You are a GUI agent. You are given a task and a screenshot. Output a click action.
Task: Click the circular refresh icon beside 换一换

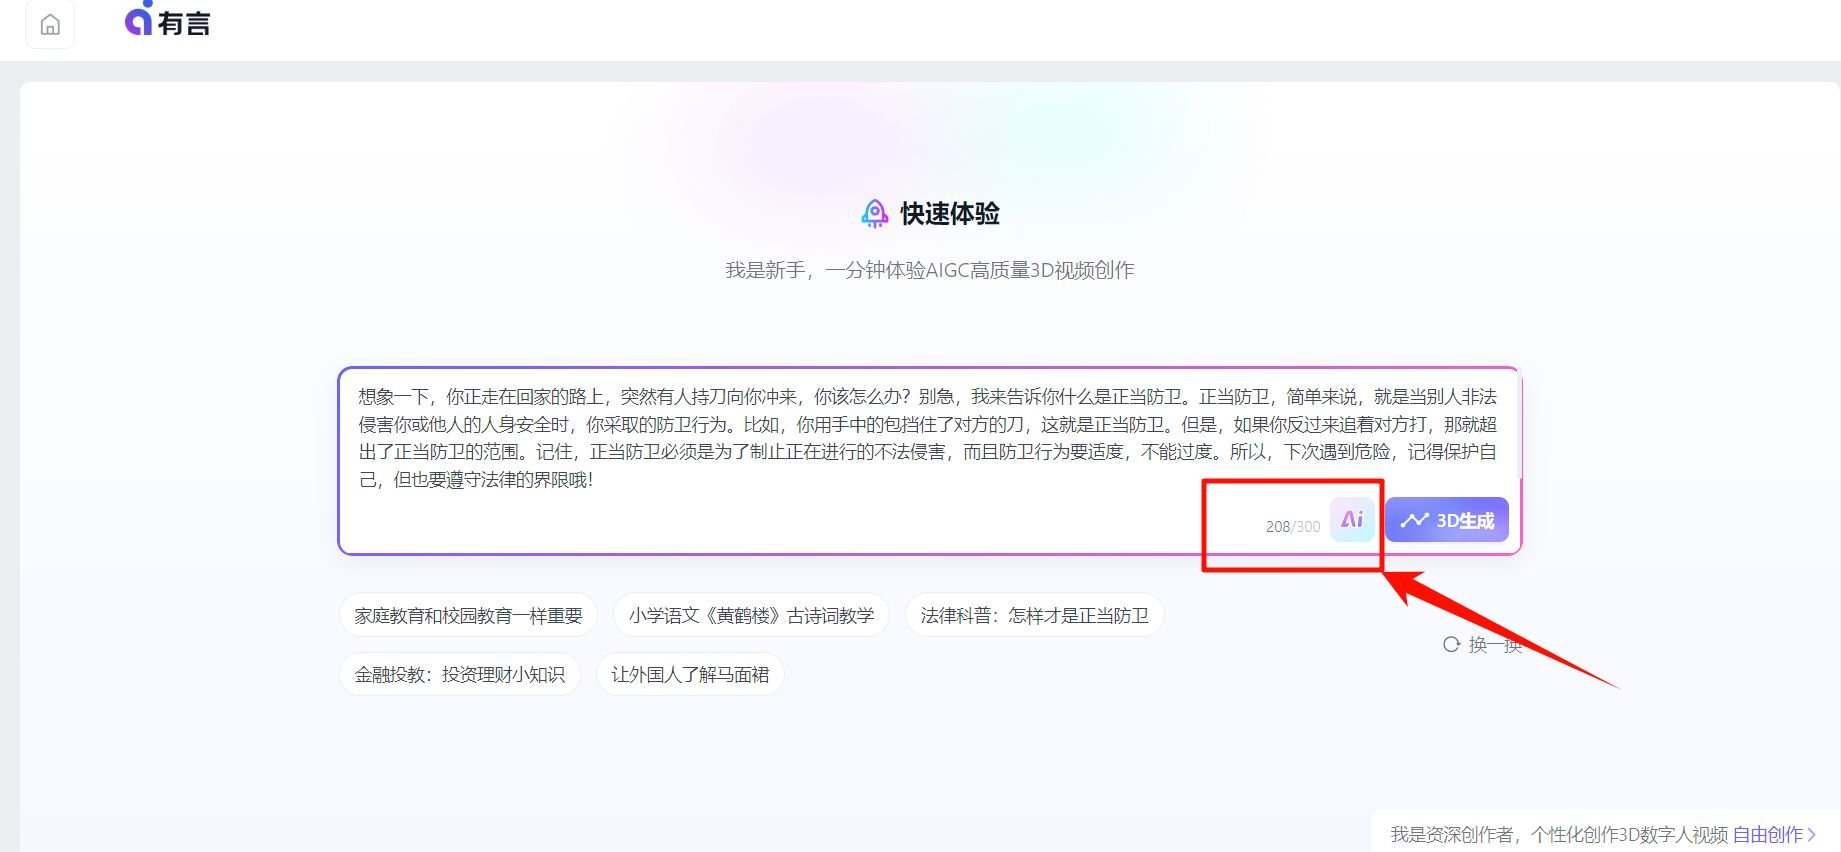[x=1451, y=645]
